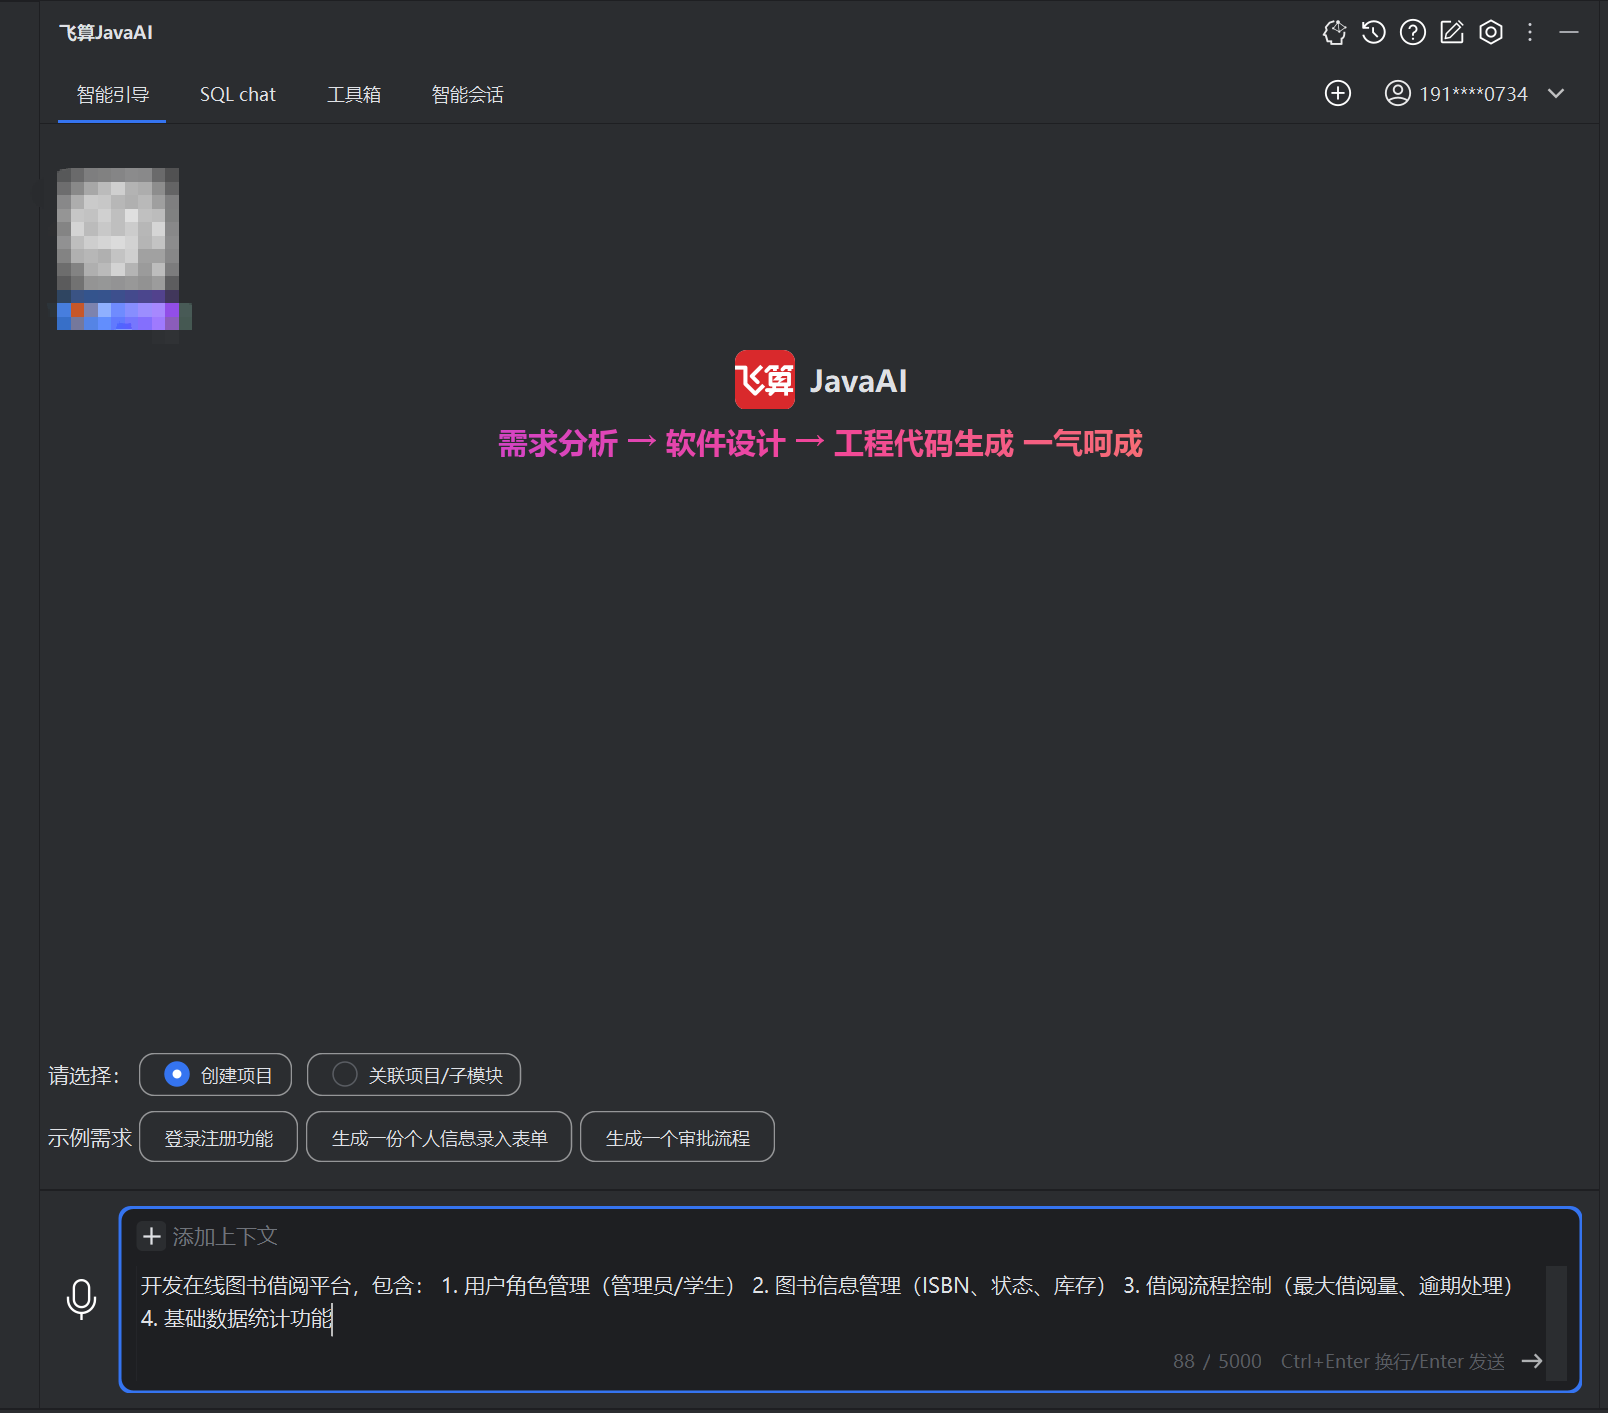Click 添加上下文 plus icon above the input
The width and height of the screenshot is (1608, 1413).
(151, 1236)
